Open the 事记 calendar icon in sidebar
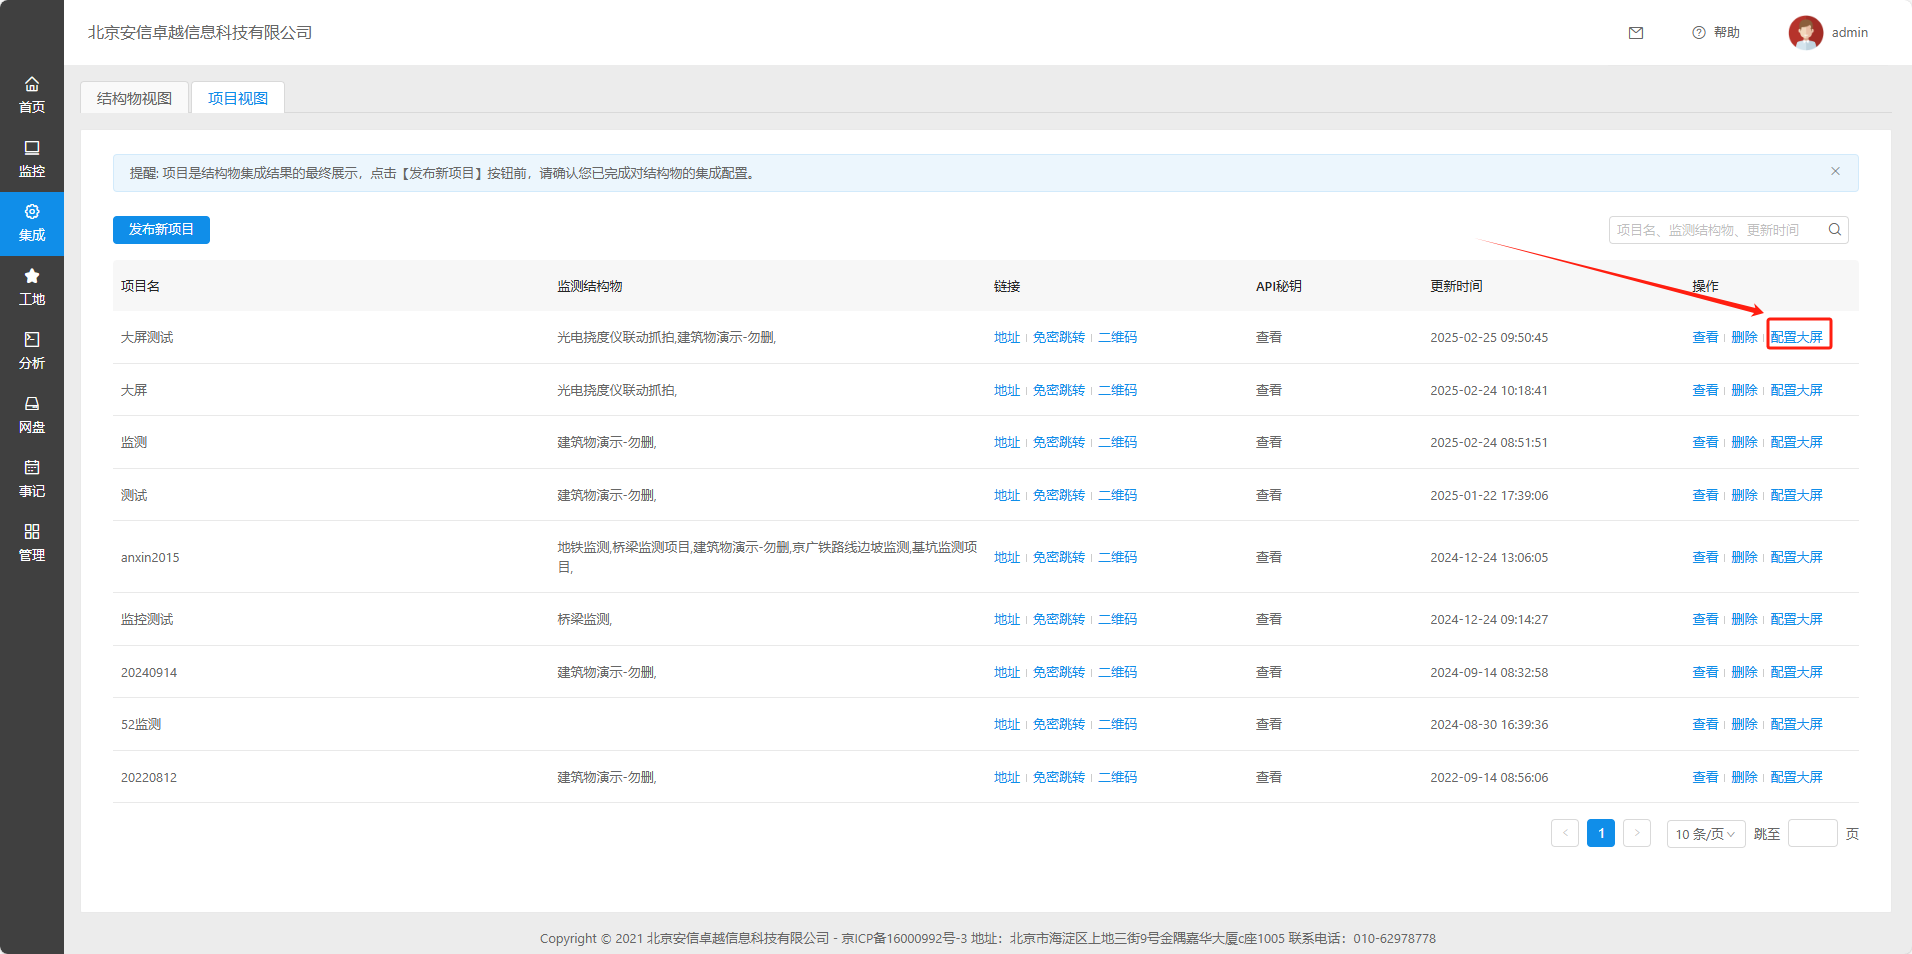Image resolution: width=1912 pixels, height=954 pixels. coord(32,469)
